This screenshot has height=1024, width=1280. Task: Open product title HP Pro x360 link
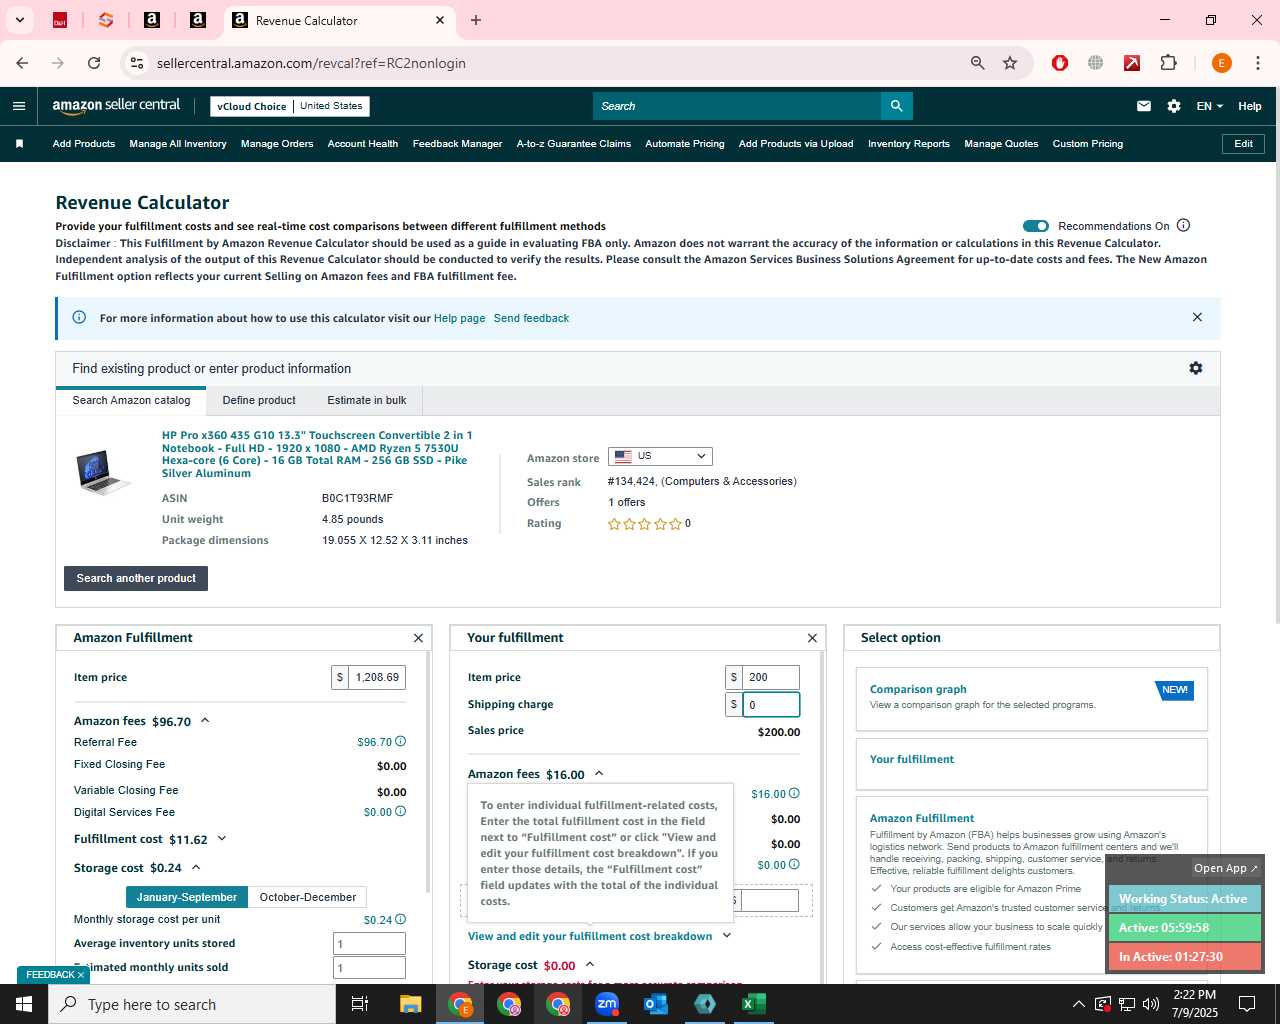317,454
